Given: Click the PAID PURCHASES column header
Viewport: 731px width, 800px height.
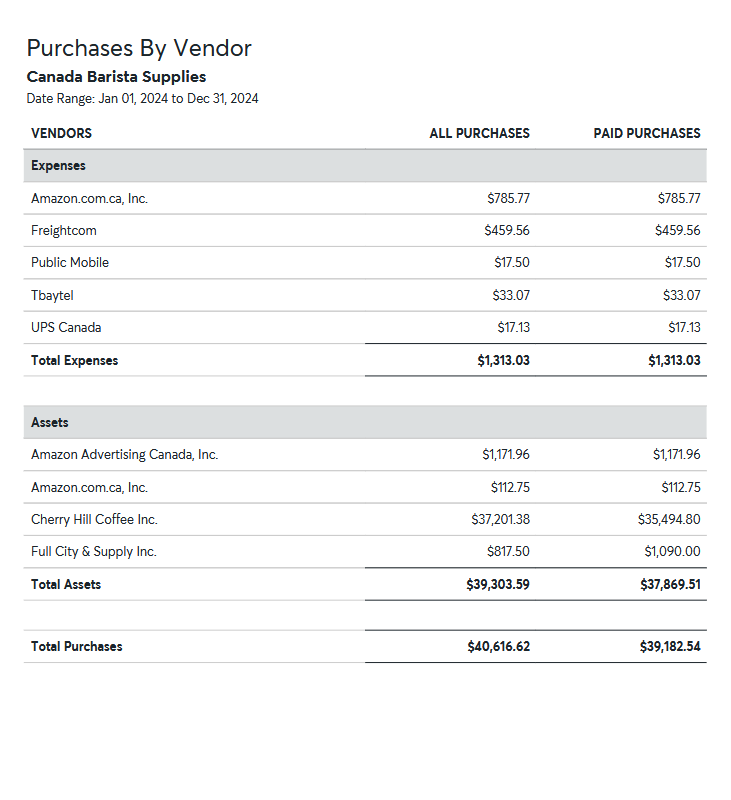Looking at the screenshot, I should click(x=646, y=133).
